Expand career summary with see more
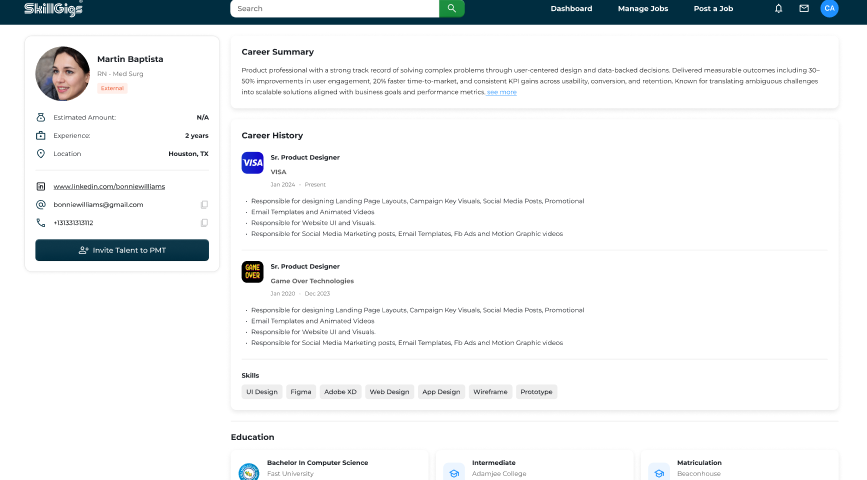This screenshot has width=867, height=480. [x=502, y=92]
